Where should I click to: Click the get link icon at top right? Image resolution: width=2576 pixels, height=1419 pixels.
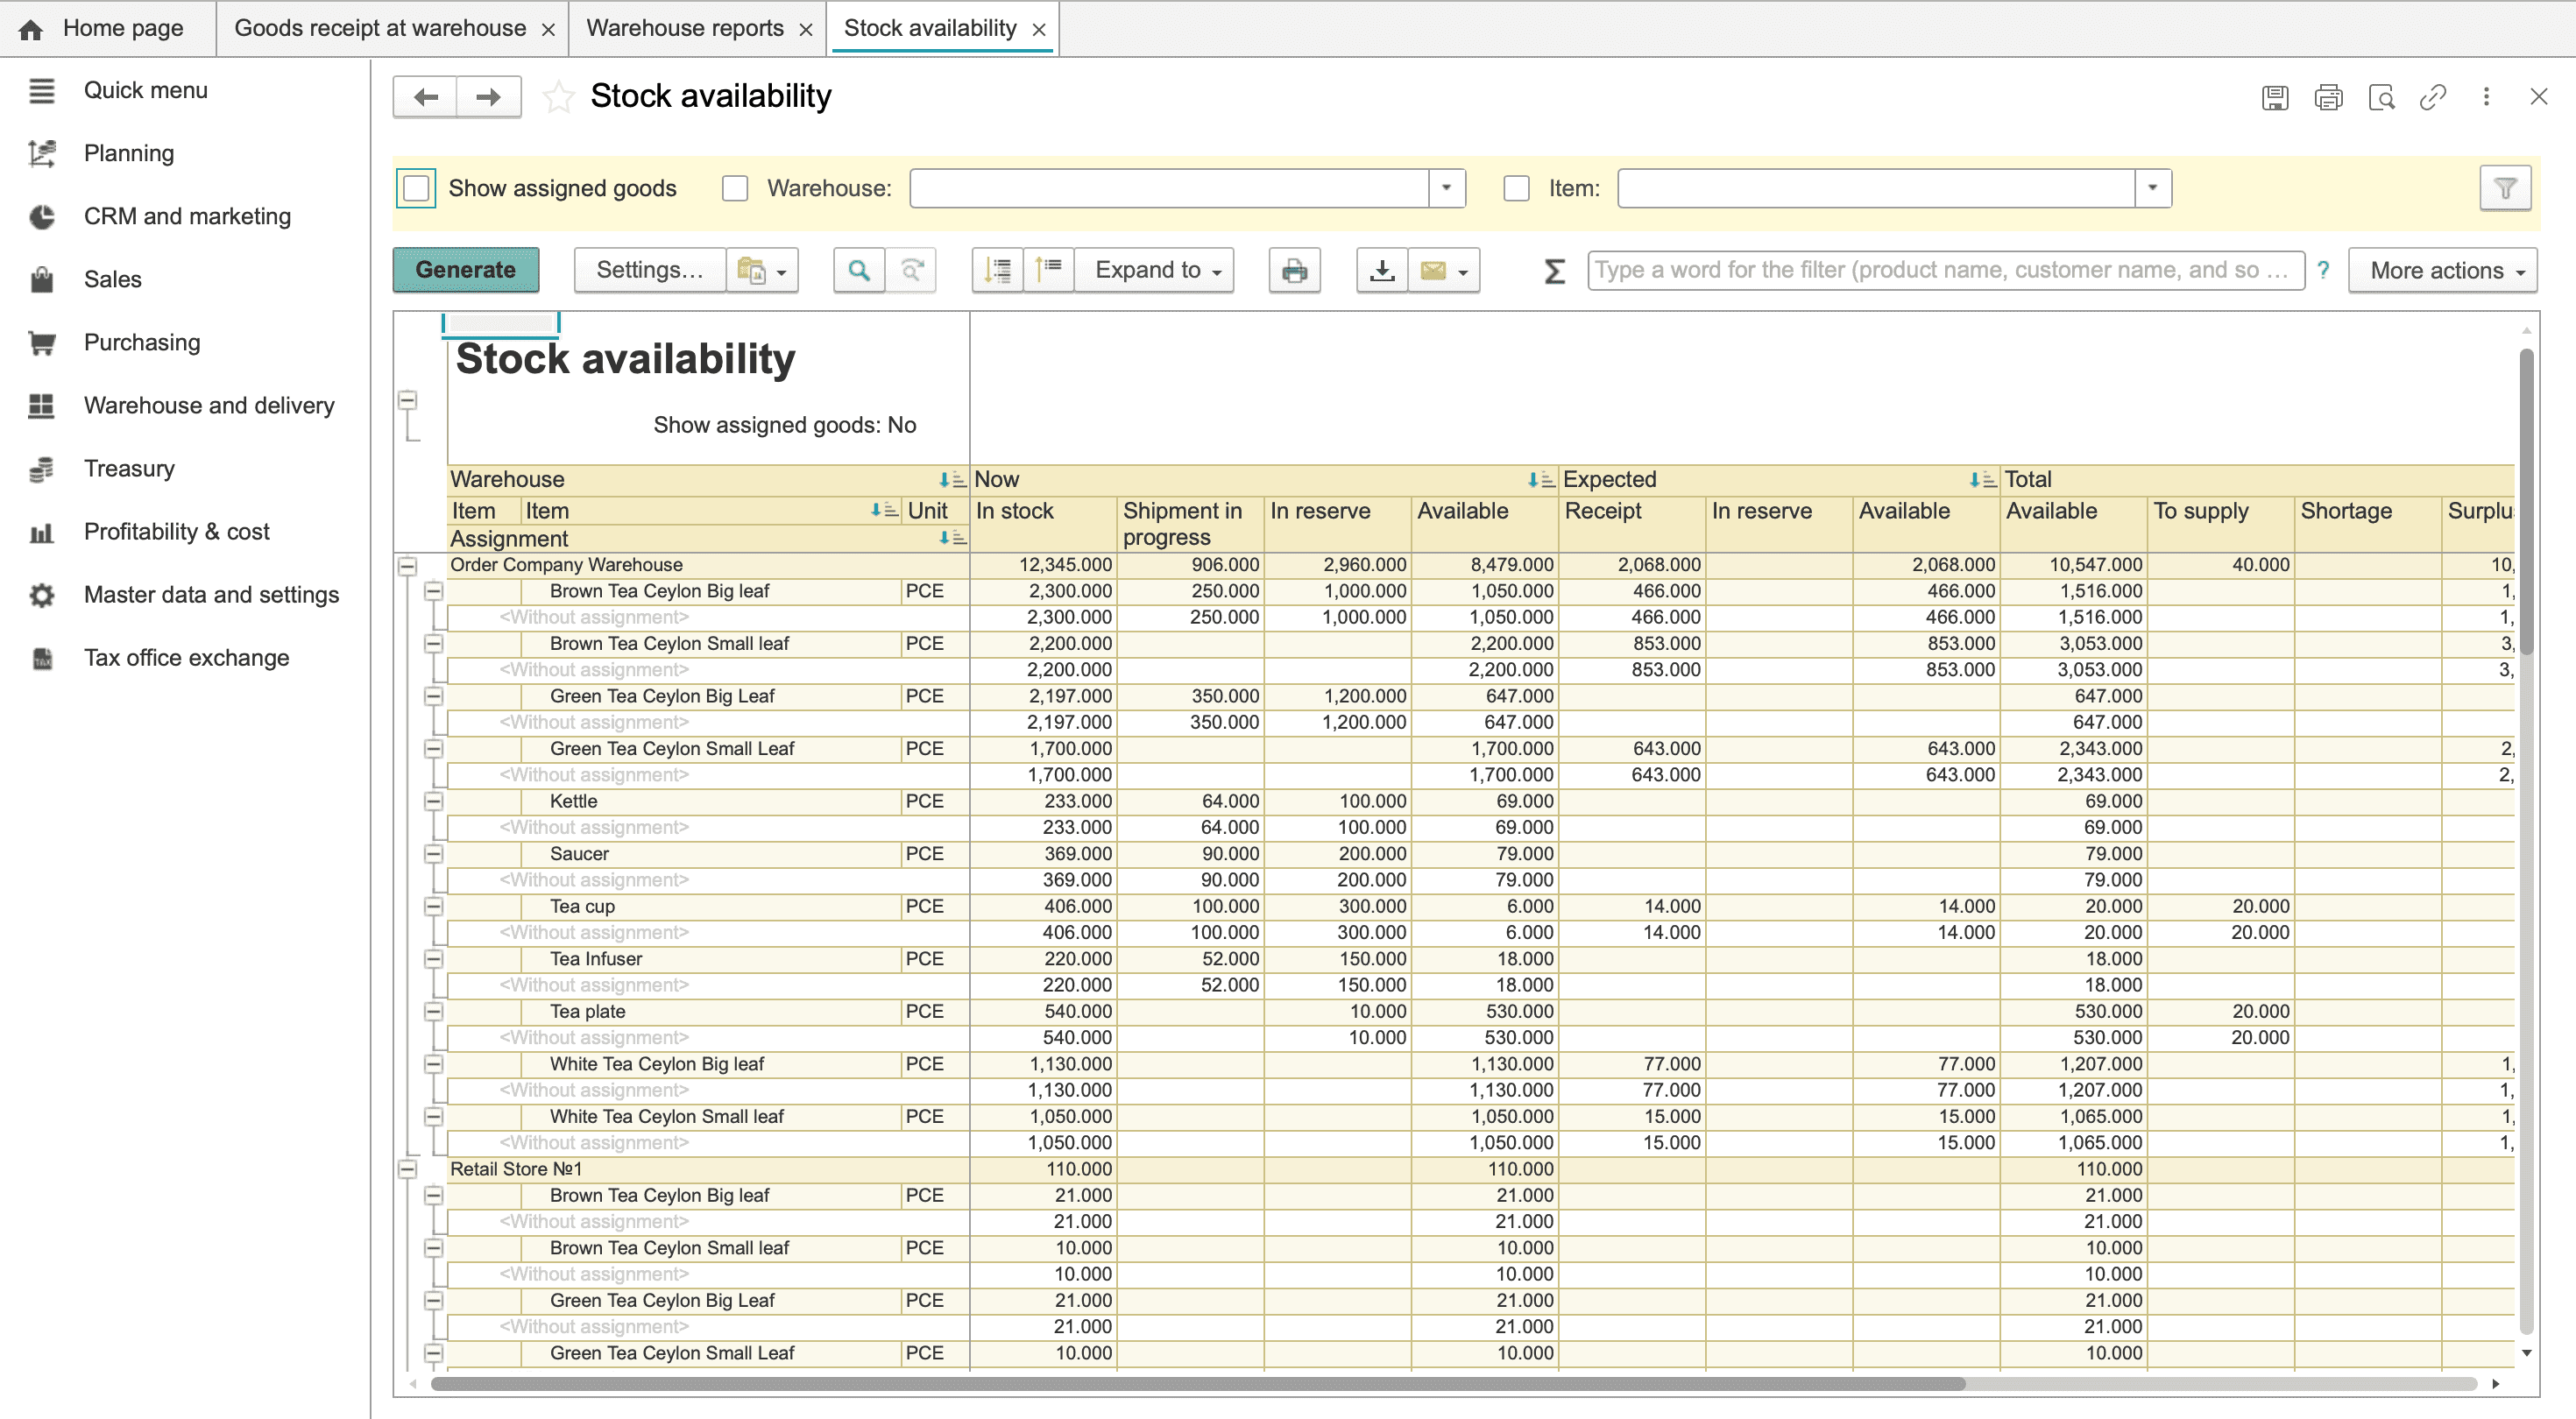2432,97
